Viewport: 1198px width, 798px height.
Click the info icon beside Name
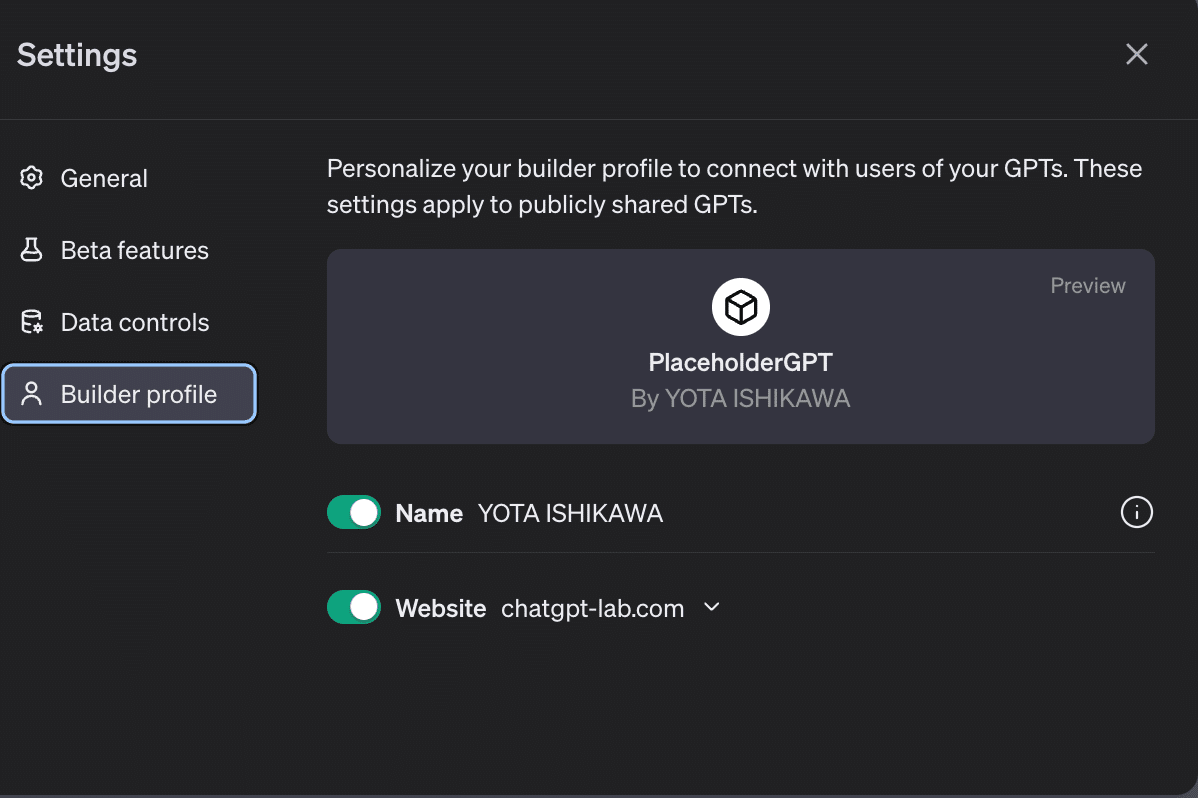[x=1136, y=513]
